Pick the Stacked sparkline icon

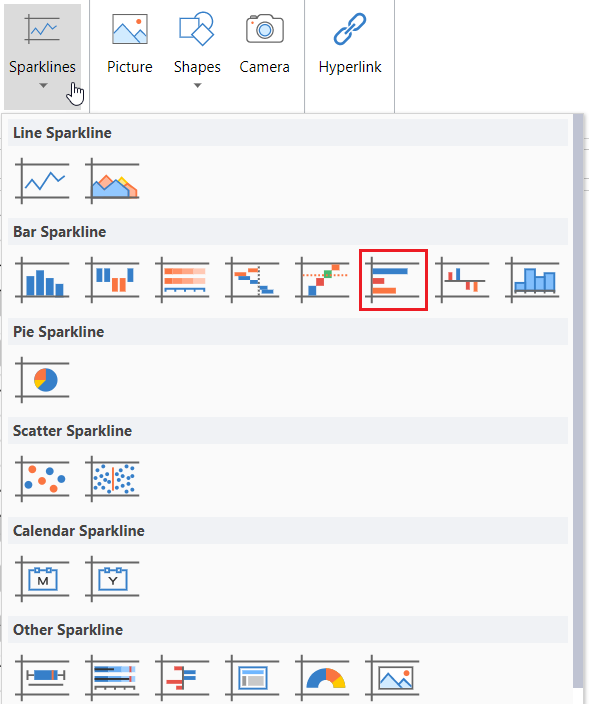click(182, 280)
